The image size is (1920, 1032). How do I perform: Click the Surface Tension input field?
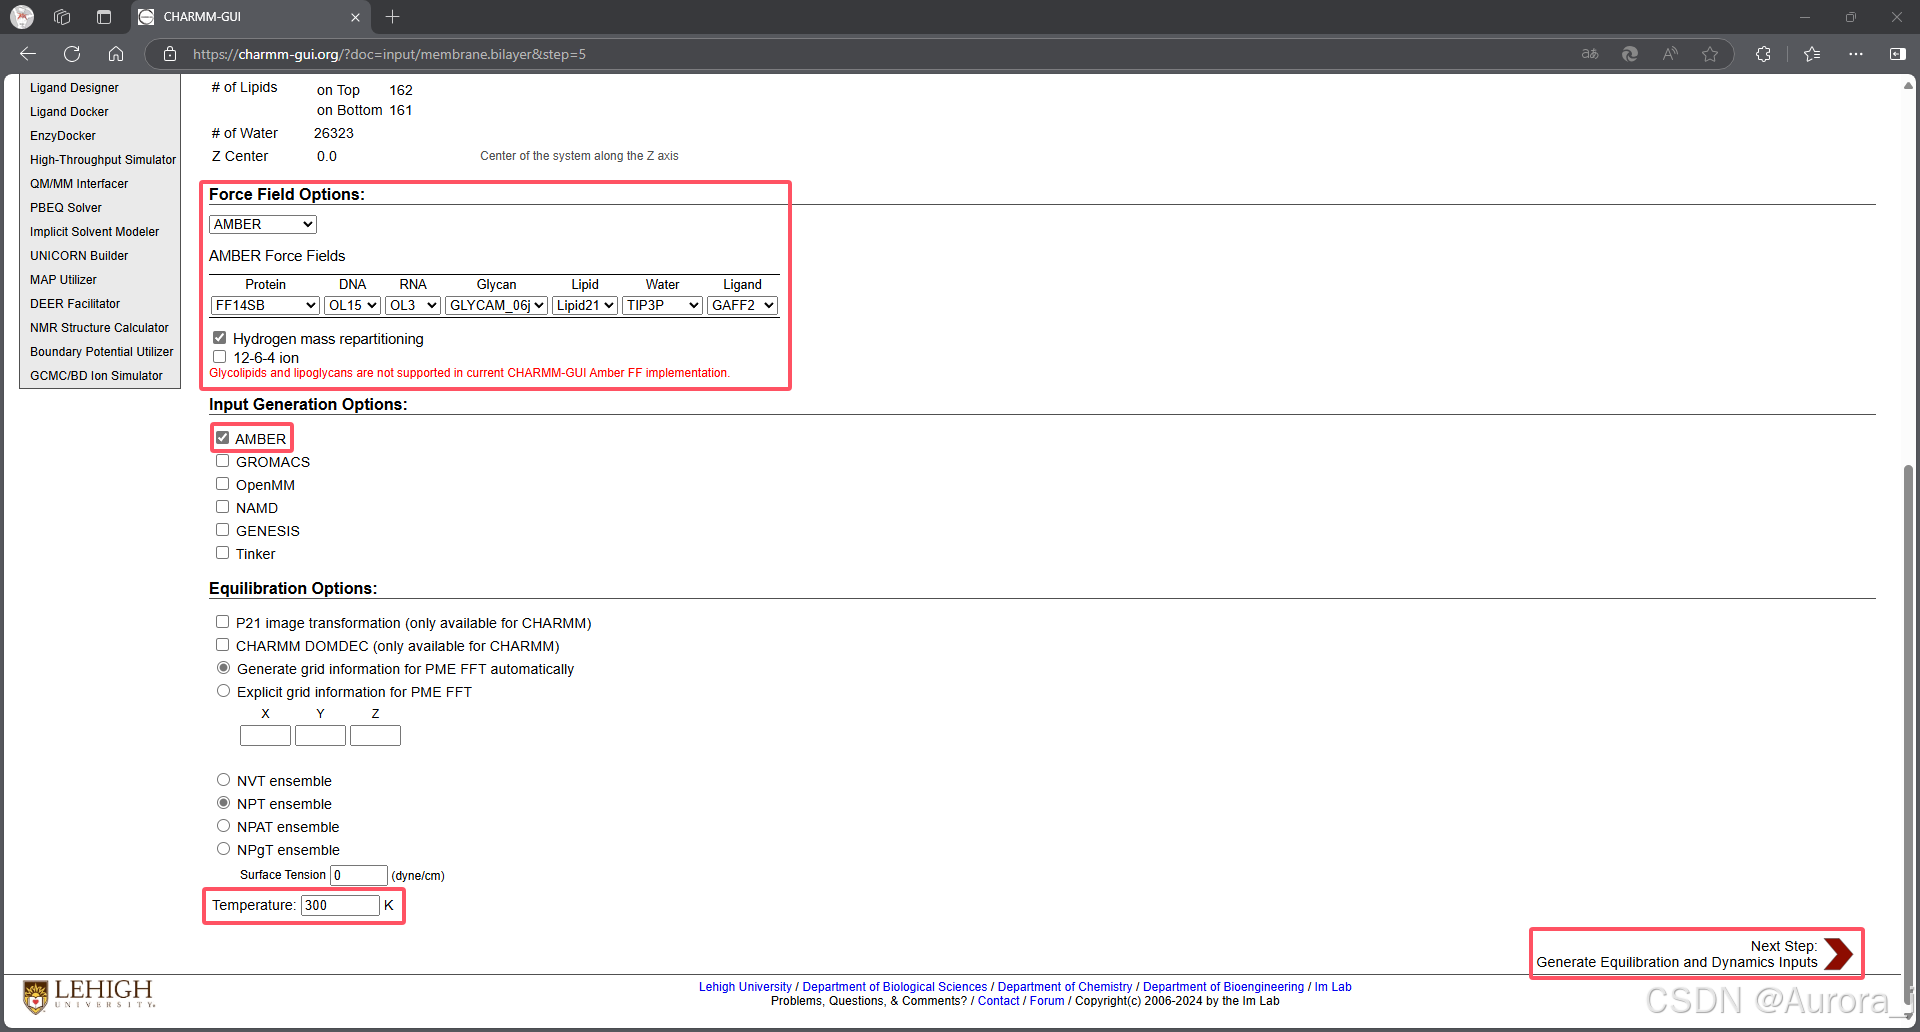(359, 875)
